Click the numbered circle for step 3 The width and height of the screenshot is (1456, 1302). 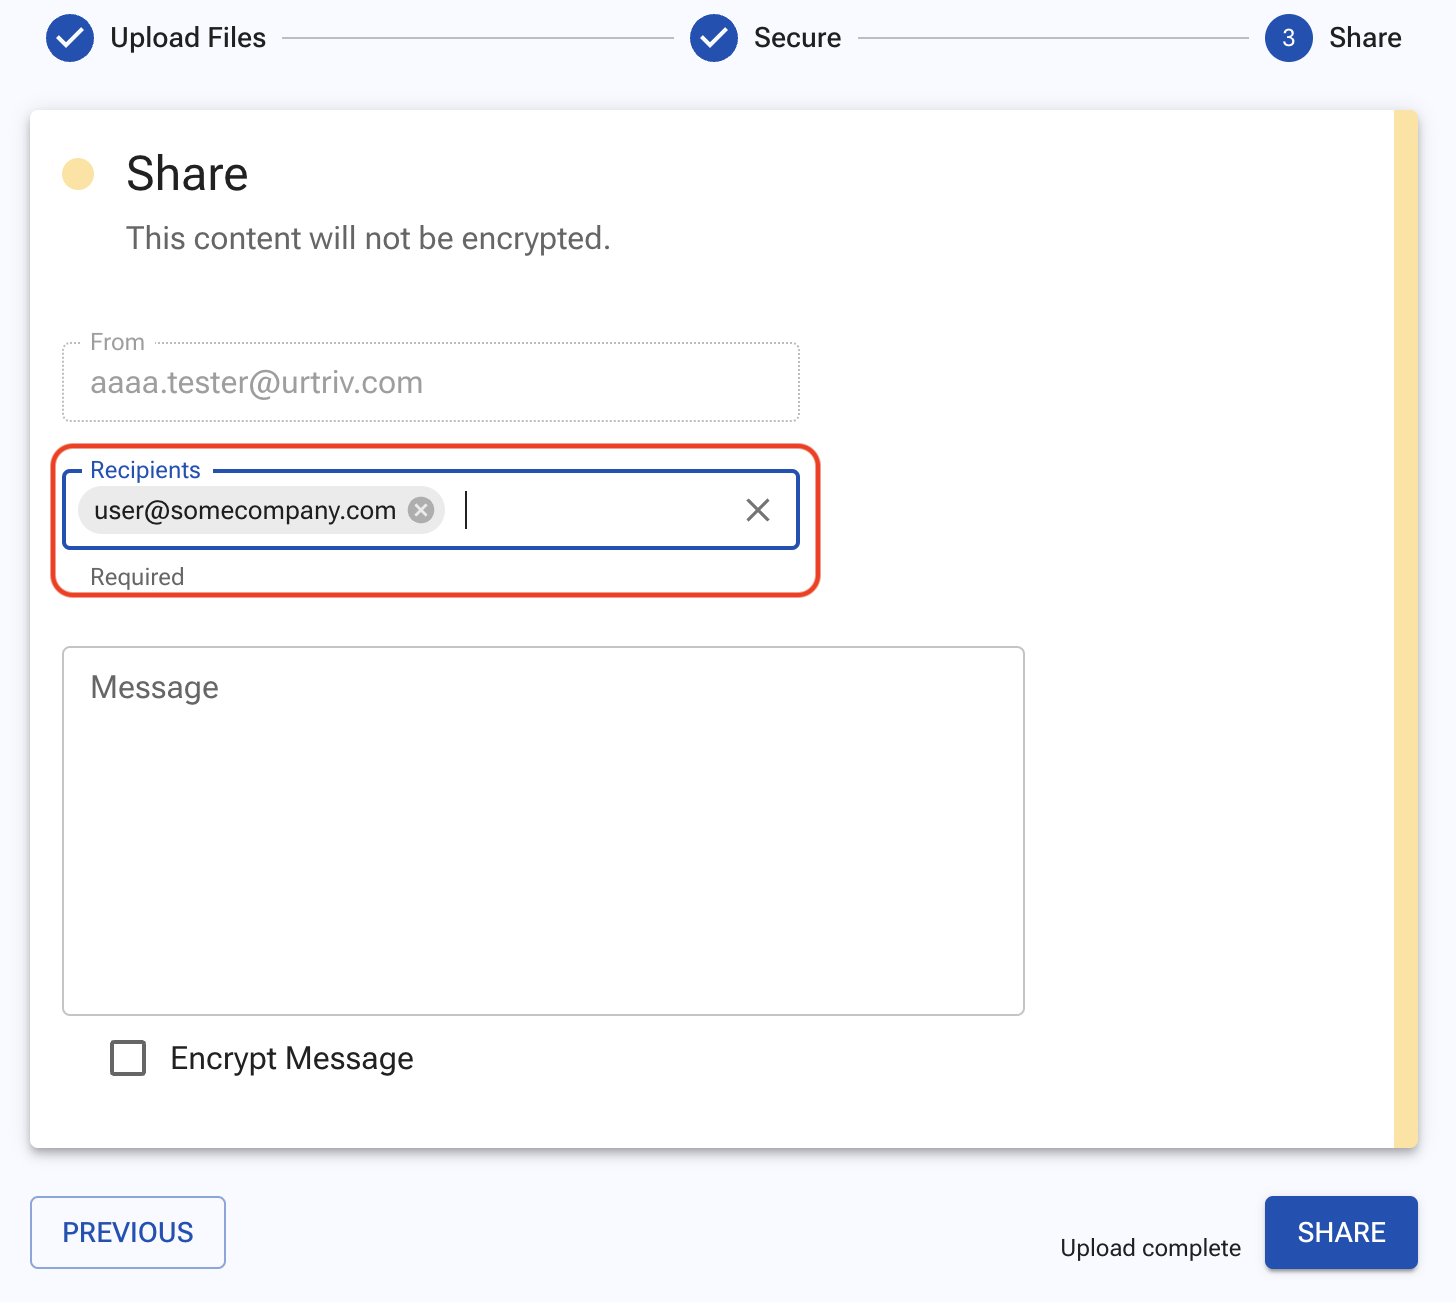click(x=1289, y=37)
